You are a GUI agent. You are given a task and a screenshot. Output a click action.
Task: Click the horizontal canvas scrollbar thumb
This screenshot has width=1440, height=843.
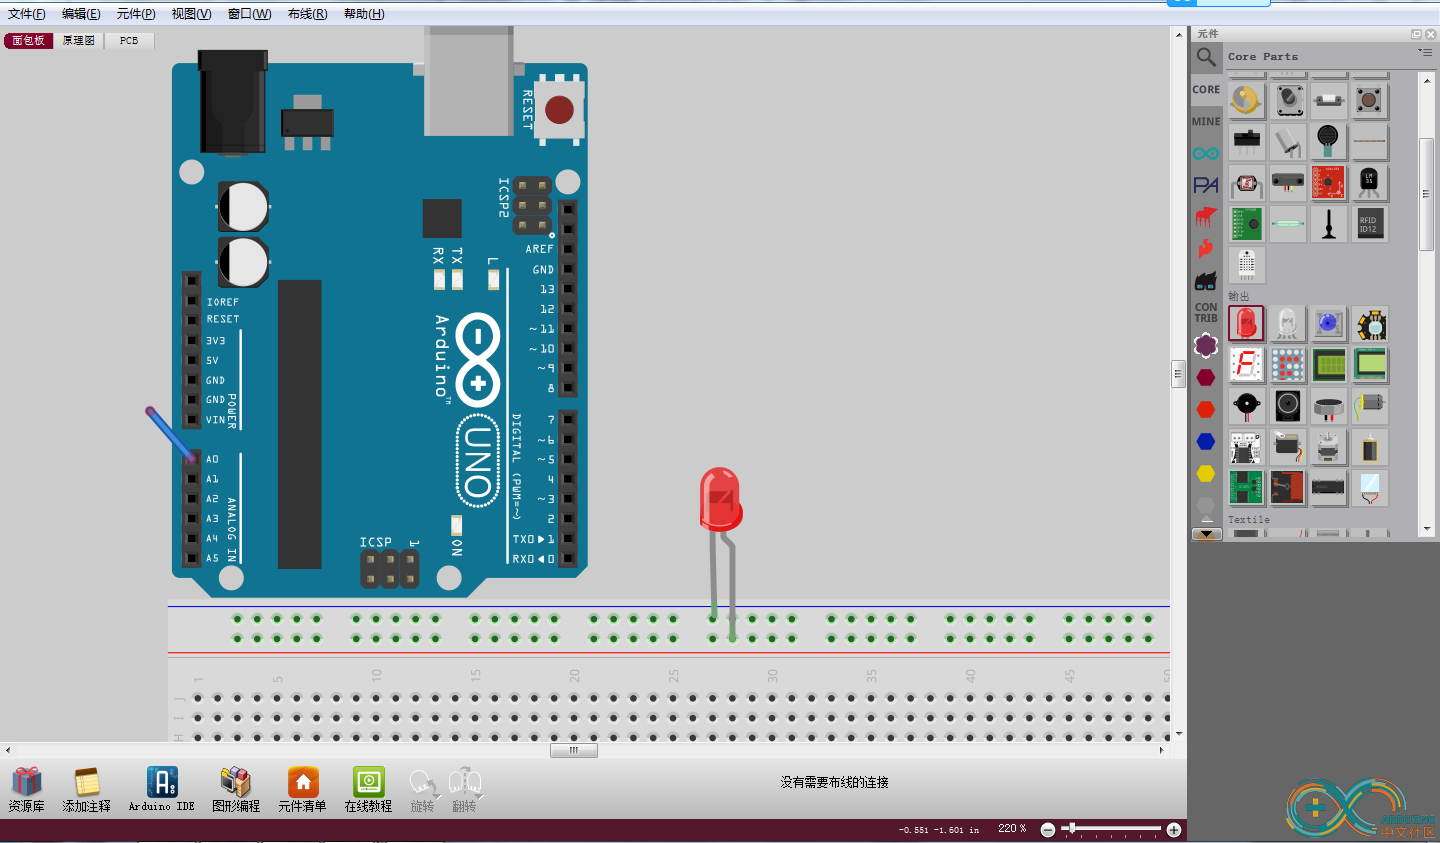[x=574, y=750]
